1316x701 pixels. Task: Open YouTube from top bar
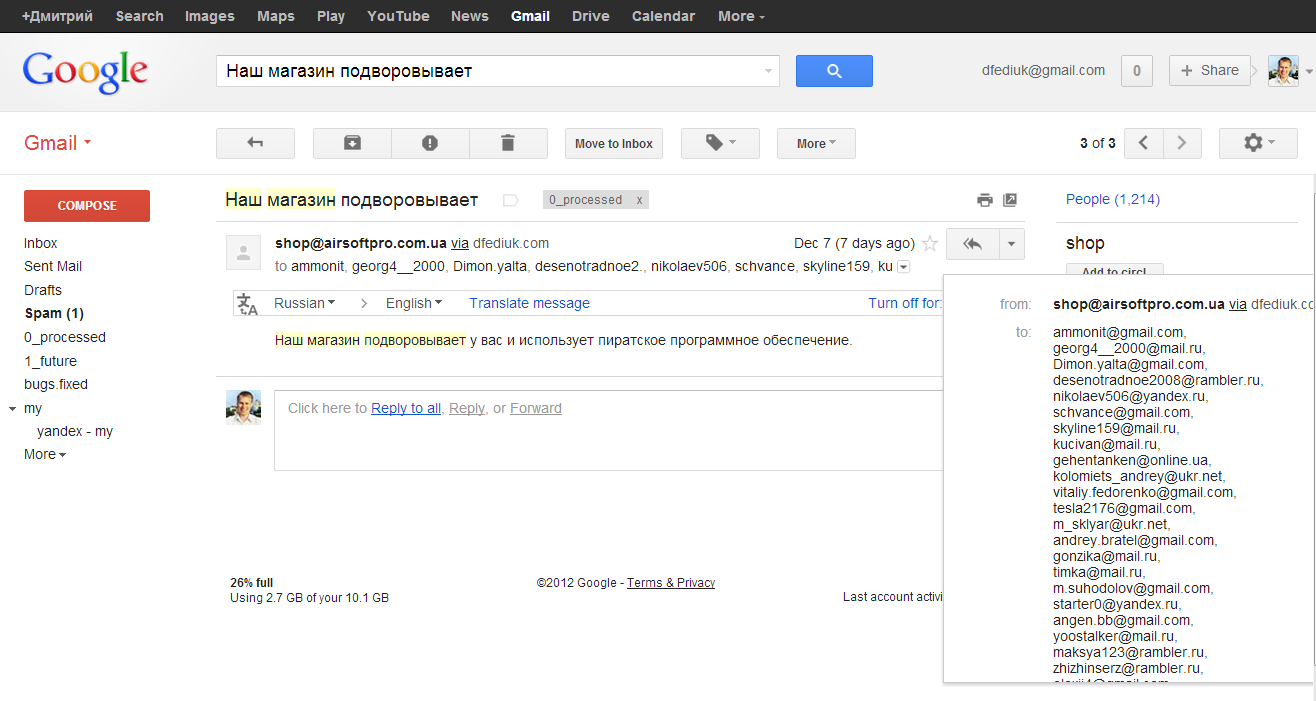point(398,16)
